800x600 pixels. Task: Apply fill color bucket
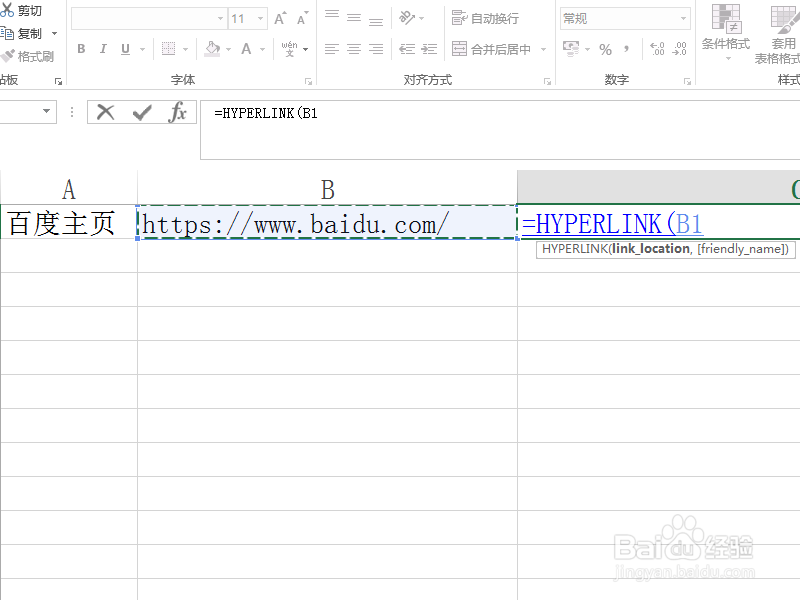pos(213,49)
